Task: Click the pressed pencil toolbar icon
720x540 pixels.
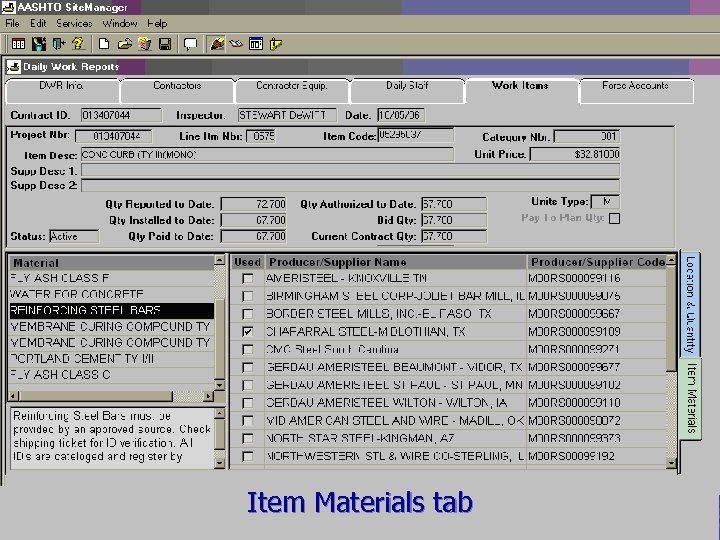Action: pyautogui.click(x=217, y=44)
